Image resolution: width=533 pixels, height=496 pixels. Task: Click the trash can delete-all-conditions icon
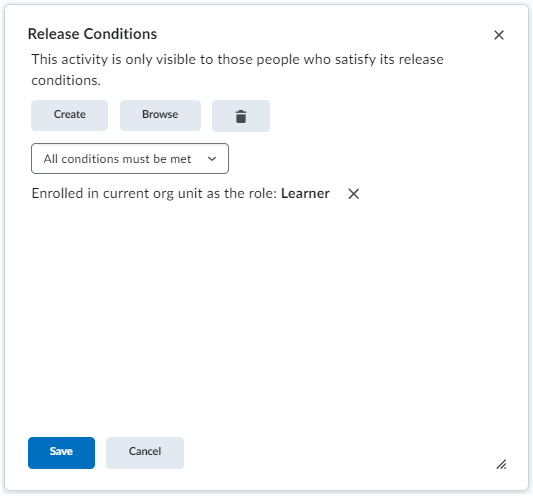point(241,116)
